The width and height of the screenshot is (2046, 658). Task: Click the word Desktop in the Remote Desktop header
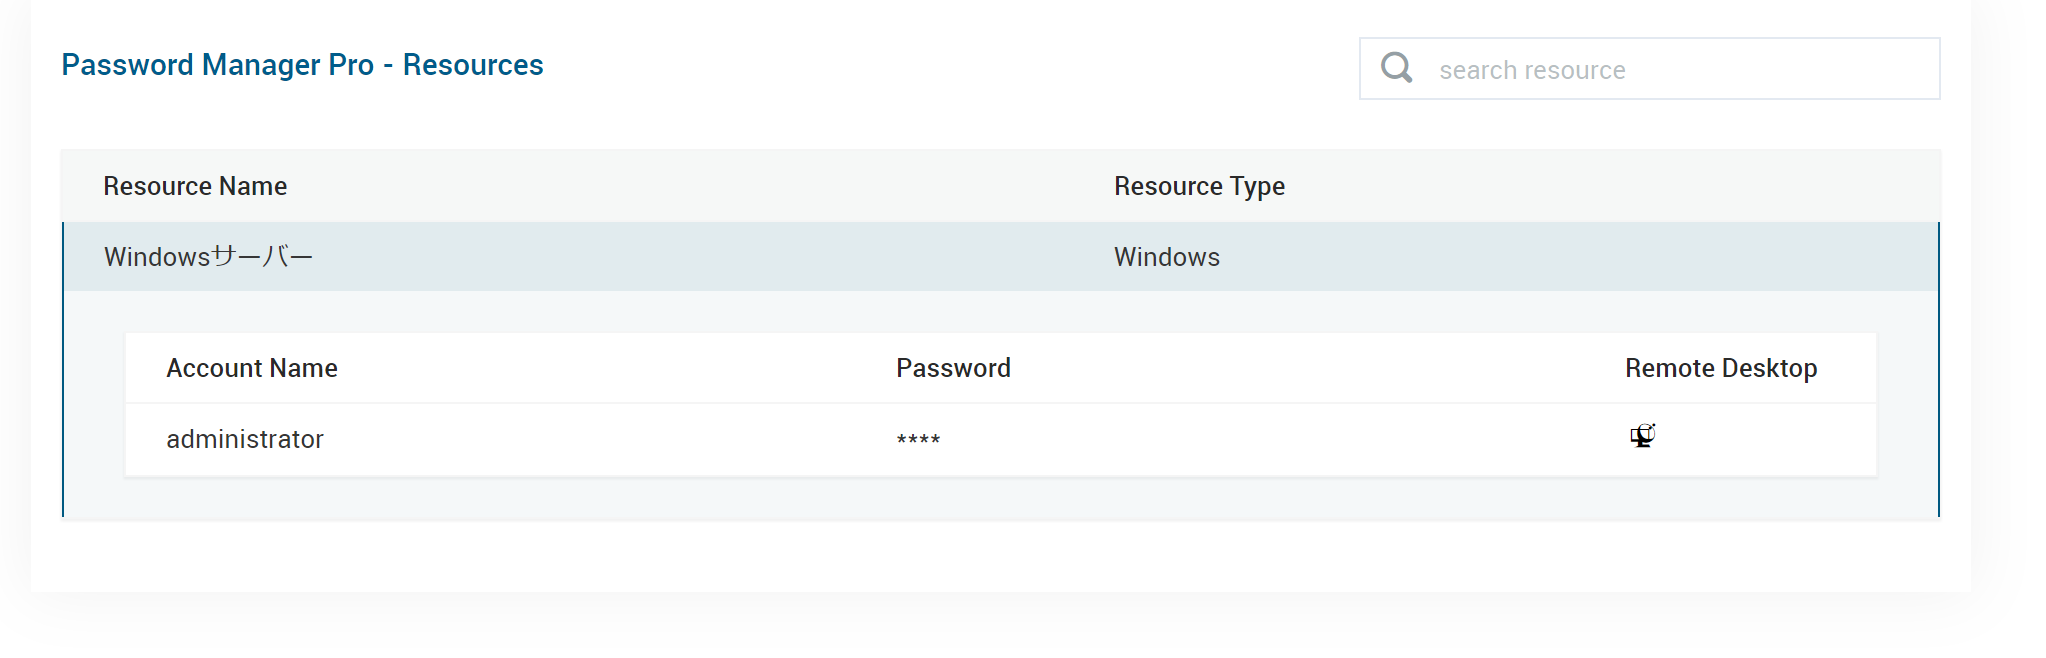[x=1769, y=368]
